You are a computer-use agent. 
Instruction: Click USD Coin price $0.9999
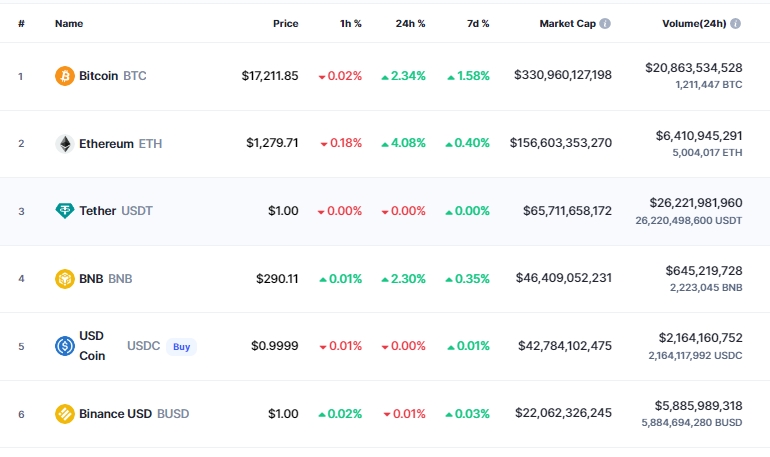(275, 346)
